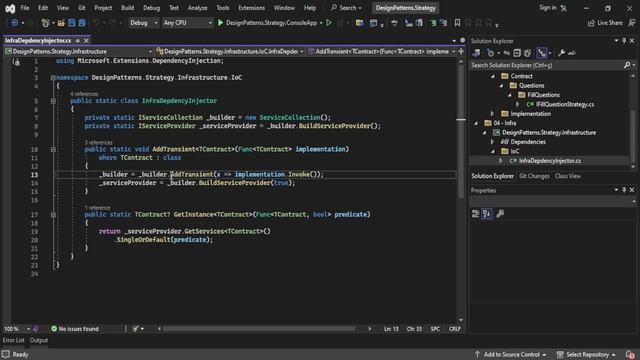Collapse the 04 - Infra folder
Image resolution: width=640 pixels, height=360 pixels.
[476, 123]
